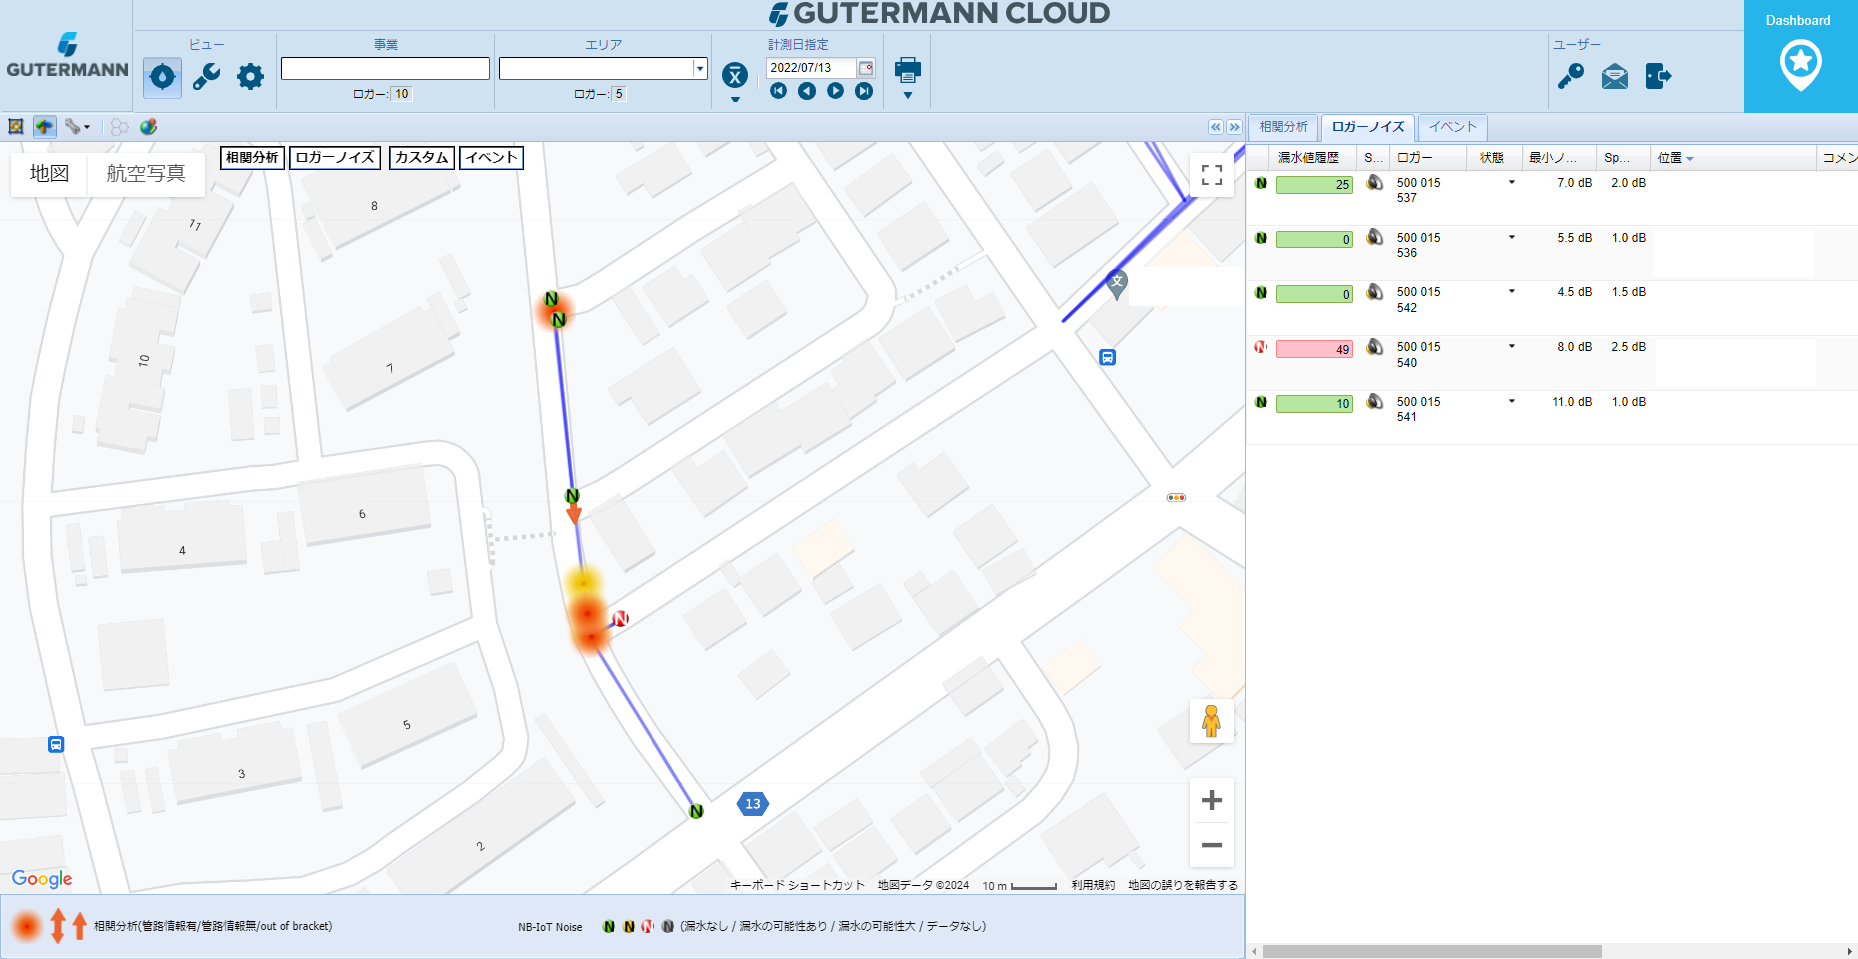This screenshot has height=959, width=1858.
Task: Click the date field 2022/07/13
Action: coord(811,68)
